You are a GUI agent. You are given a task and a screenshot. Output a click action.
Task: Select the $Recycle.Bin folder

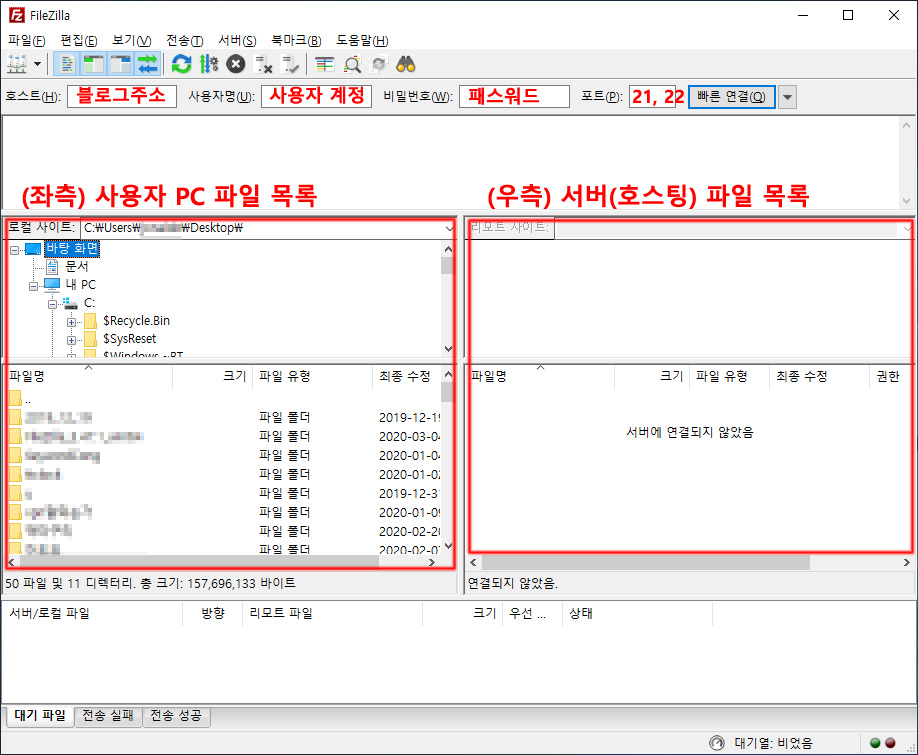(x=136, y=321)
